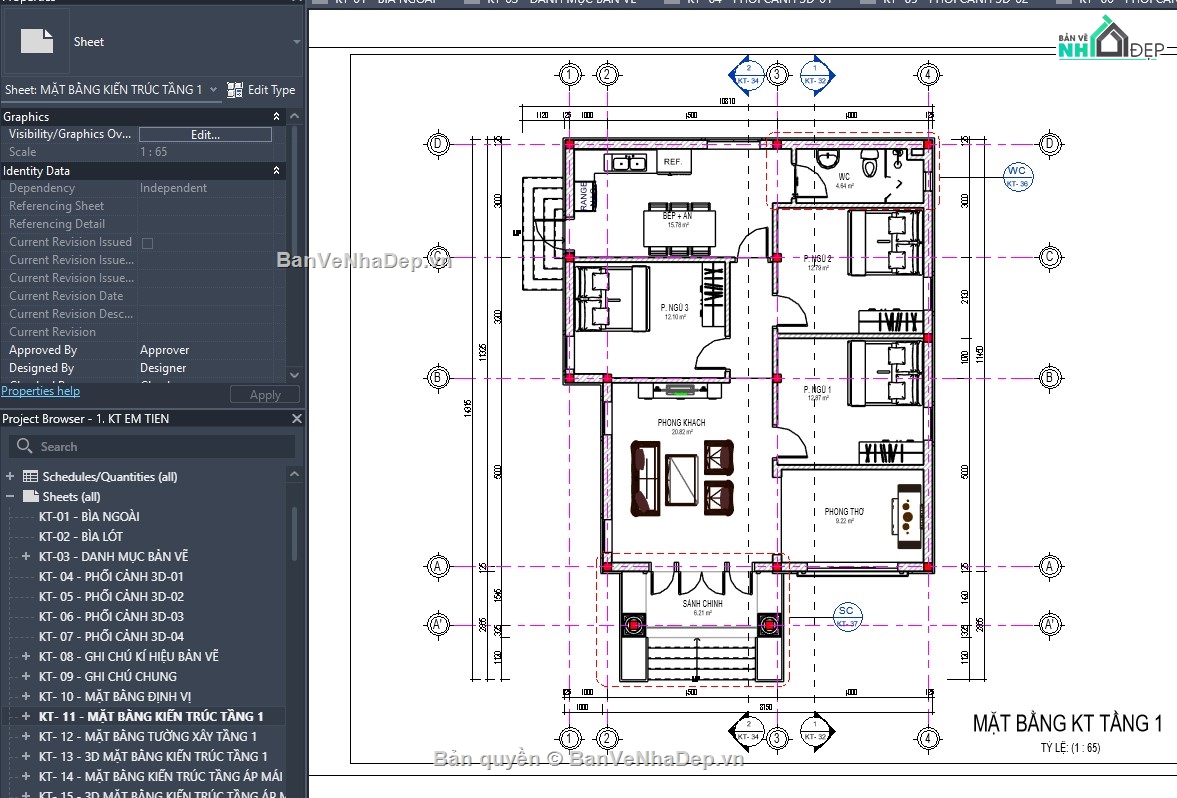Collapse the Identity Data property group
This screenshot has height=798, width=1177.
click(276, 170)
